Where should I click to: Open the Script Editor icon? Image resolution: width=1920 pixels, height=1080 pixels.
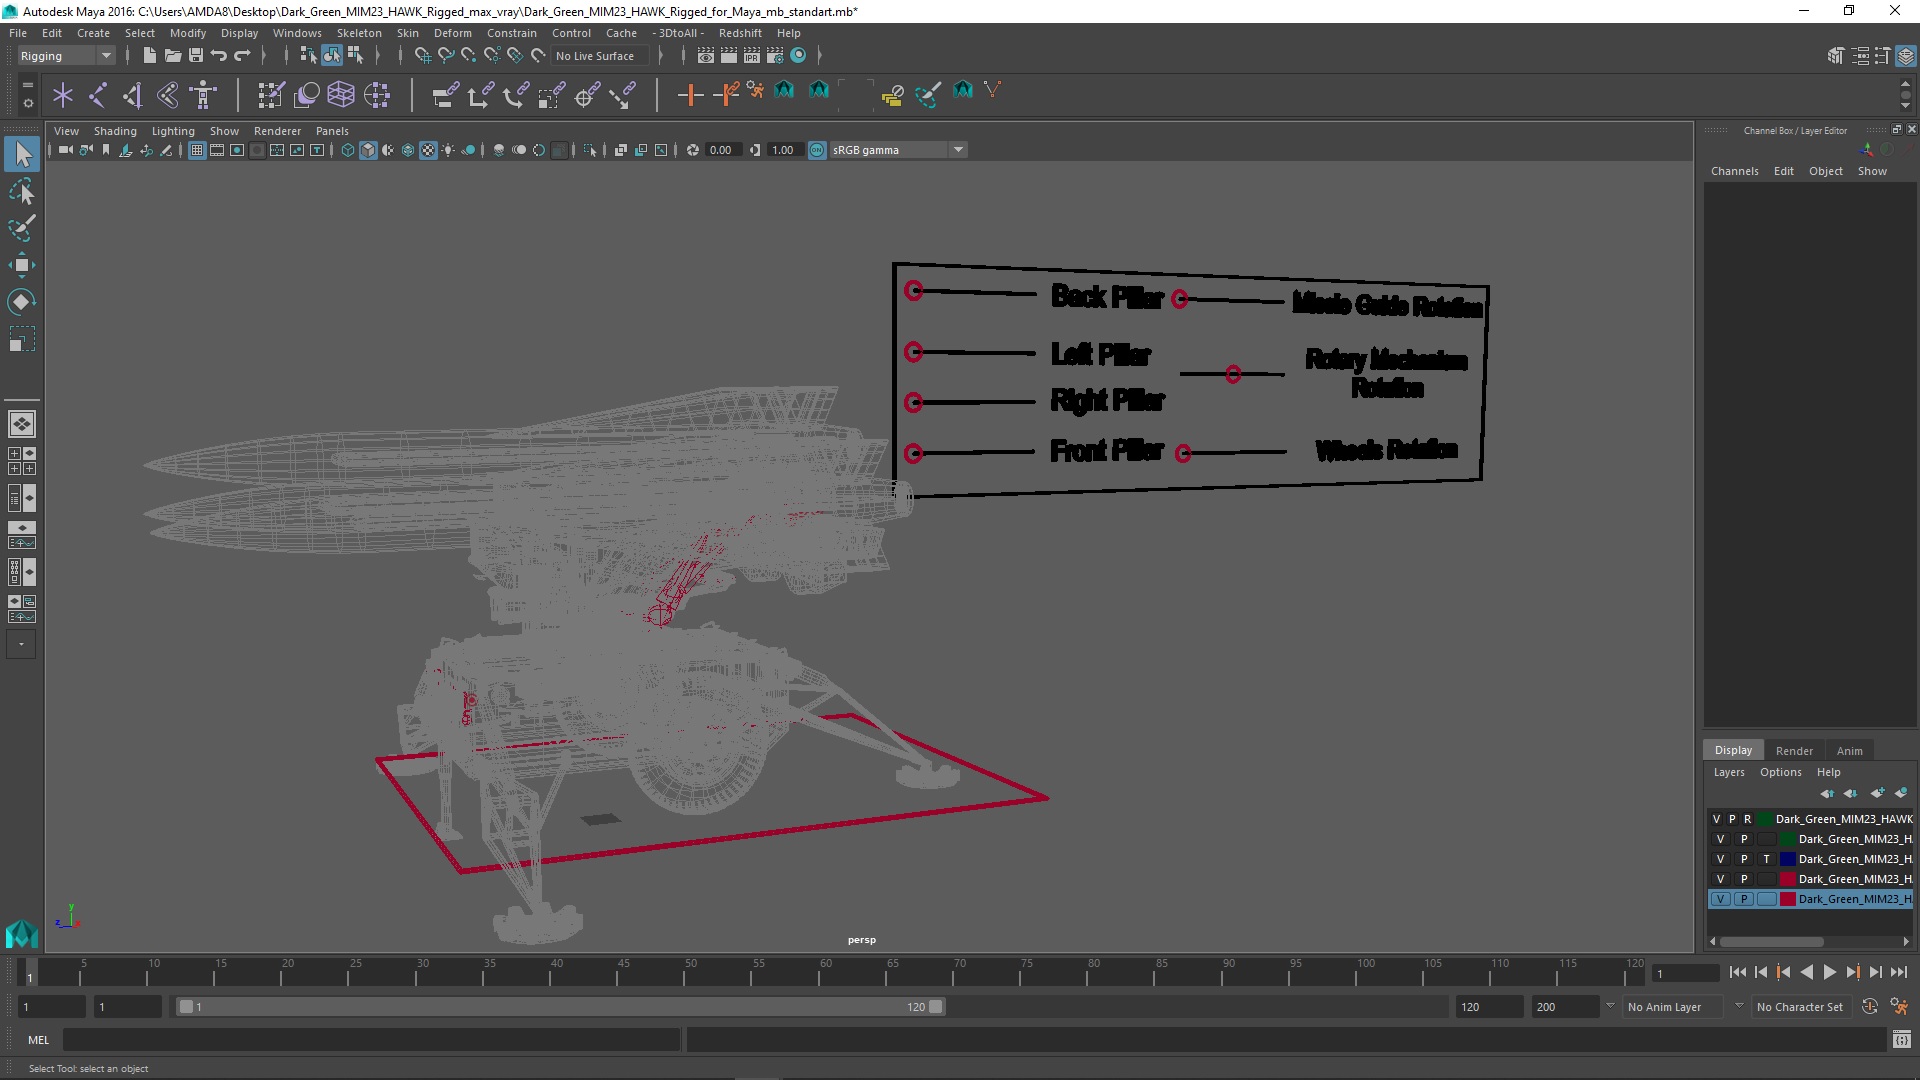pyautogui.click(x=1901, y=1040)
